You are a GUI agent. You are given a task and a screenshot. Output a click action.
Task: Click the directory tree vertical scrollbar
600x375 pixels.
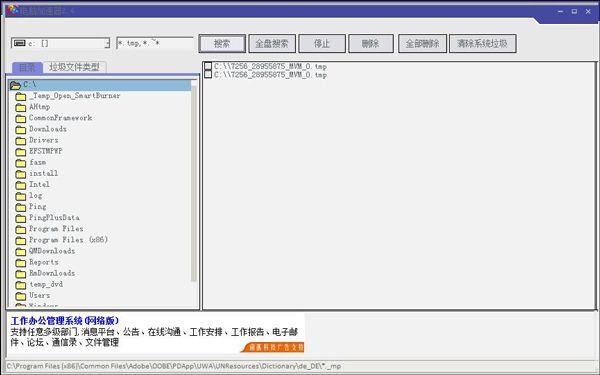[194, 184]
